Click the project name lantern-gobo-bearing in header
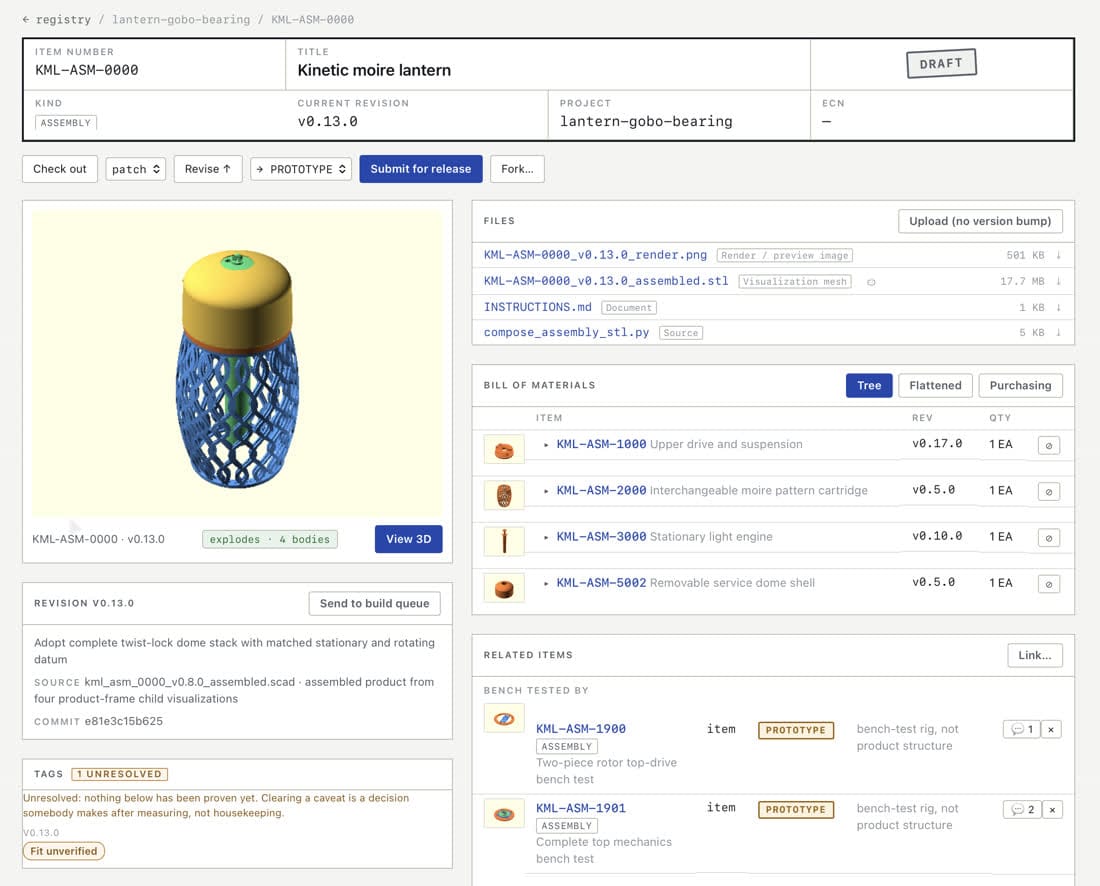 click(646, 122)
